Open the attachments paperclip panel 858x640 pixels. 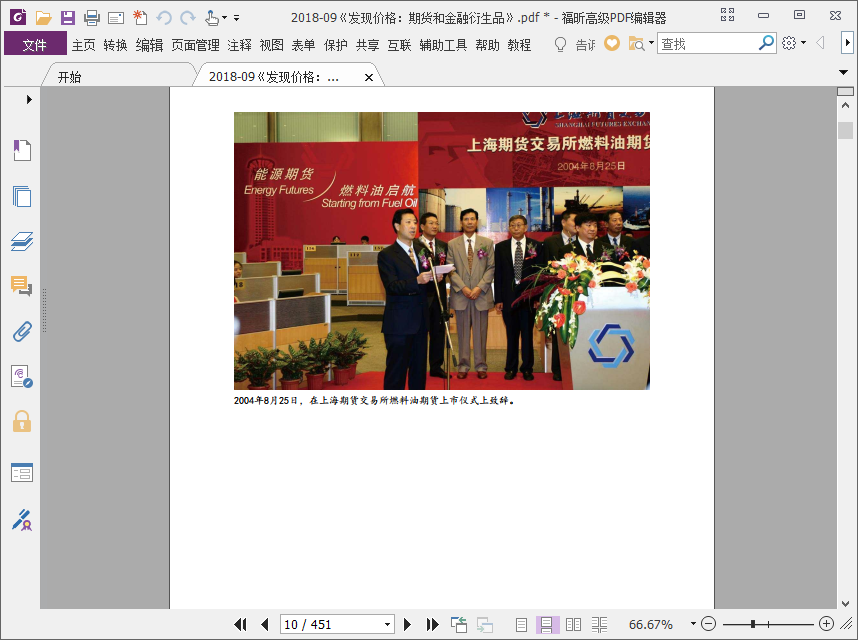click(x=22, y=331)
